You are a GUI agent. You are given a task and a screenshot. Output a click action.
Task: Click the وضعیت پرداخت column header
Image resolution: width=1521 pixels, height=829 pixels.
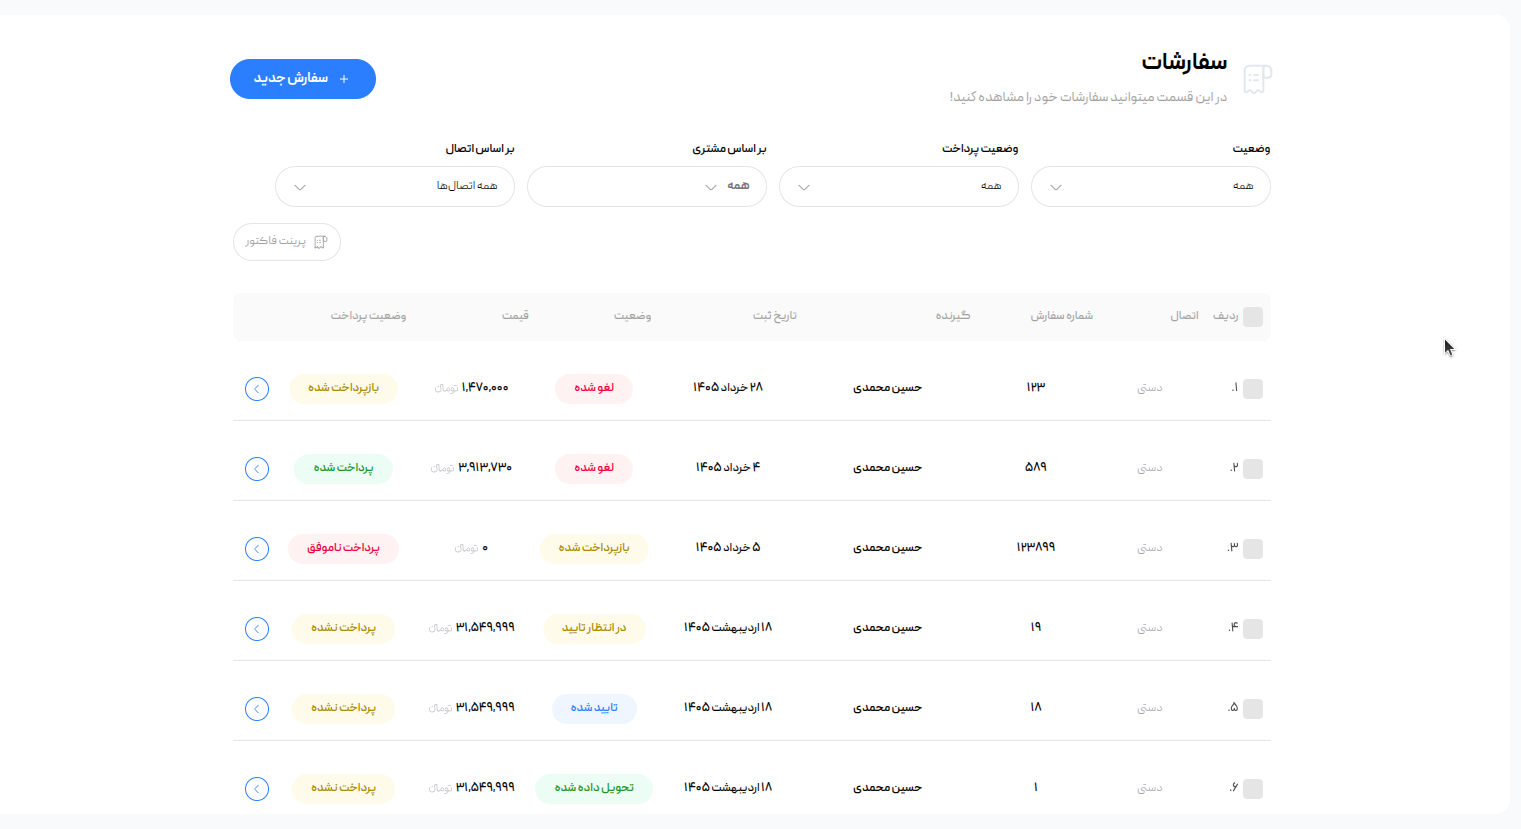pos(369,316)
